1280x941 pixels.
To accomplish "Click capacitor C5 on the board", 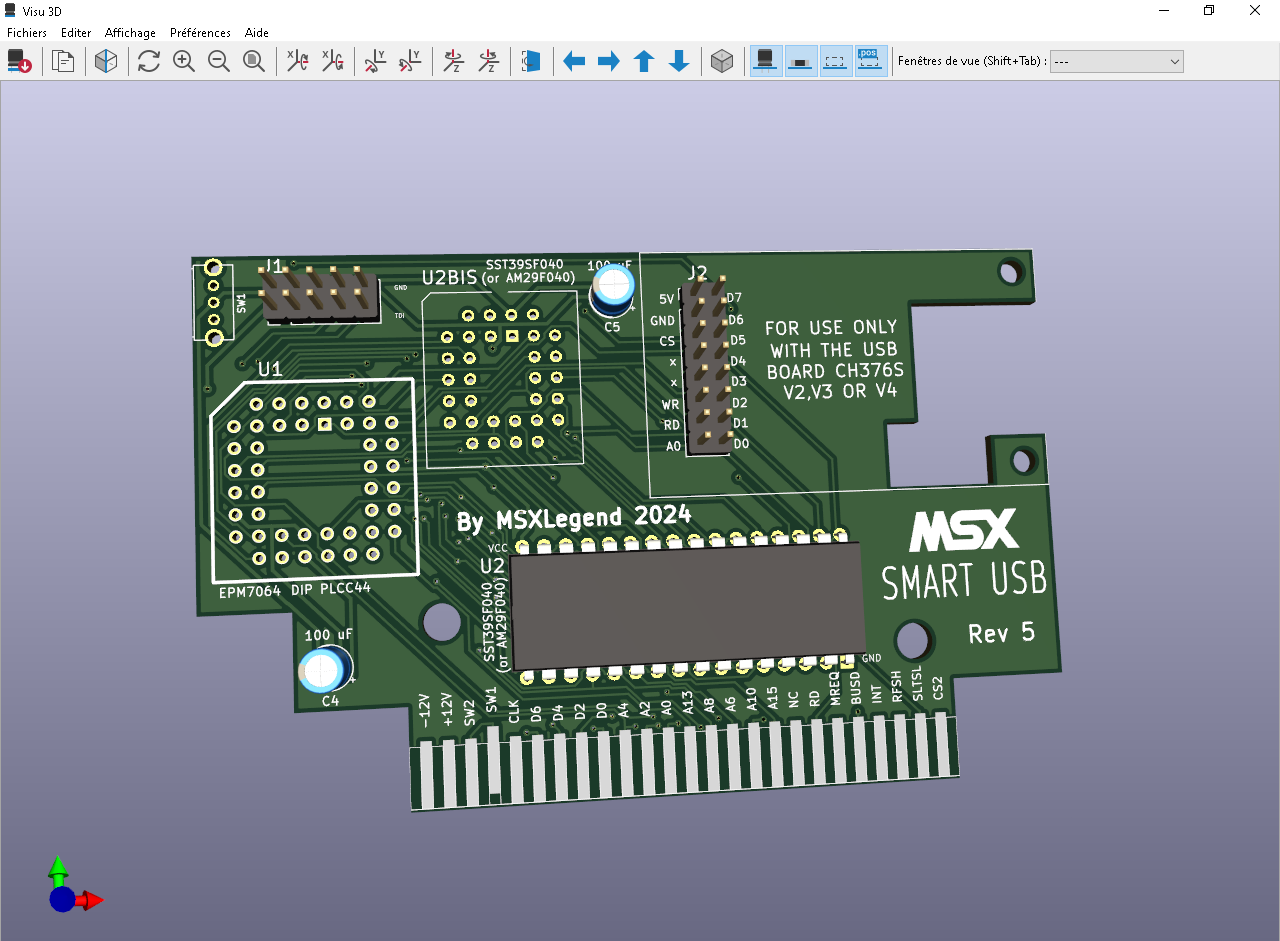I will click(612, 288).
